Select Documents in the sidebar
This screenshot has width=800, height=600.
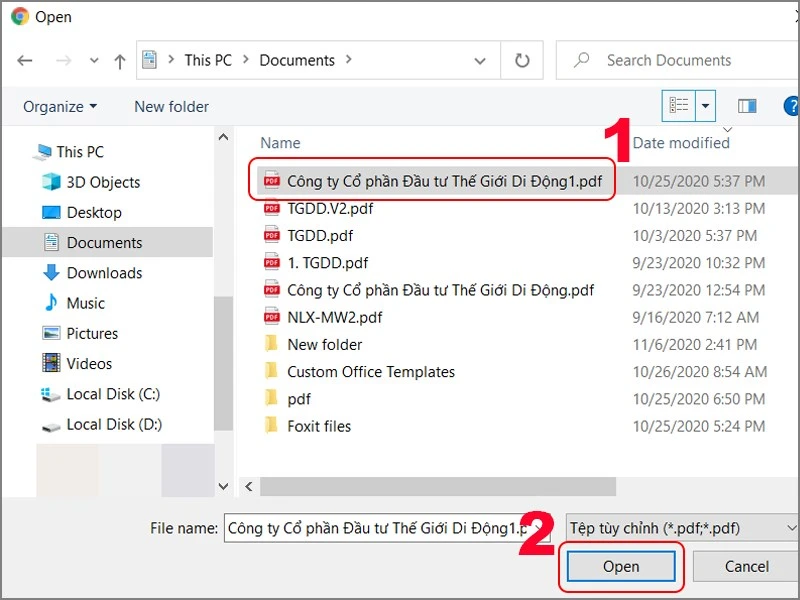pyautogui.click(x=104, y=242)
